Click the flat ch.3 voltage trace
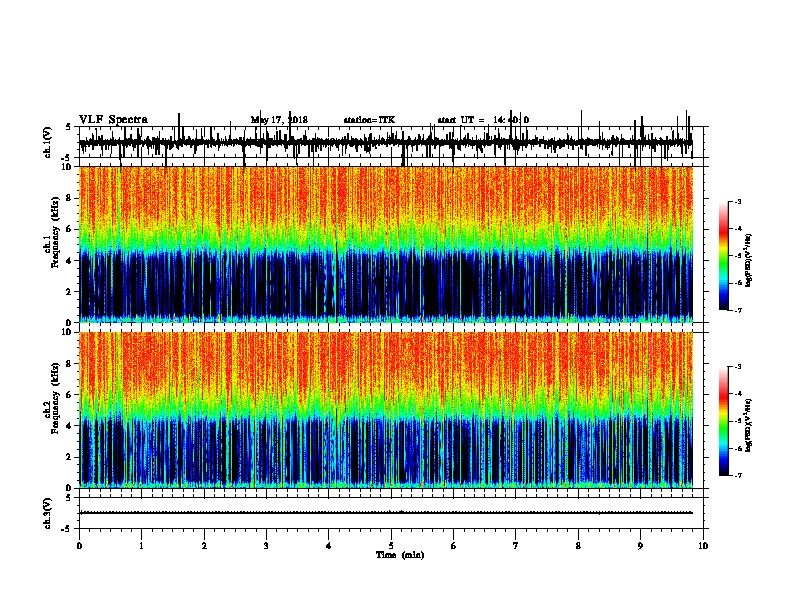Viewport: 792px width, 612px height. [x=385, y=513]
